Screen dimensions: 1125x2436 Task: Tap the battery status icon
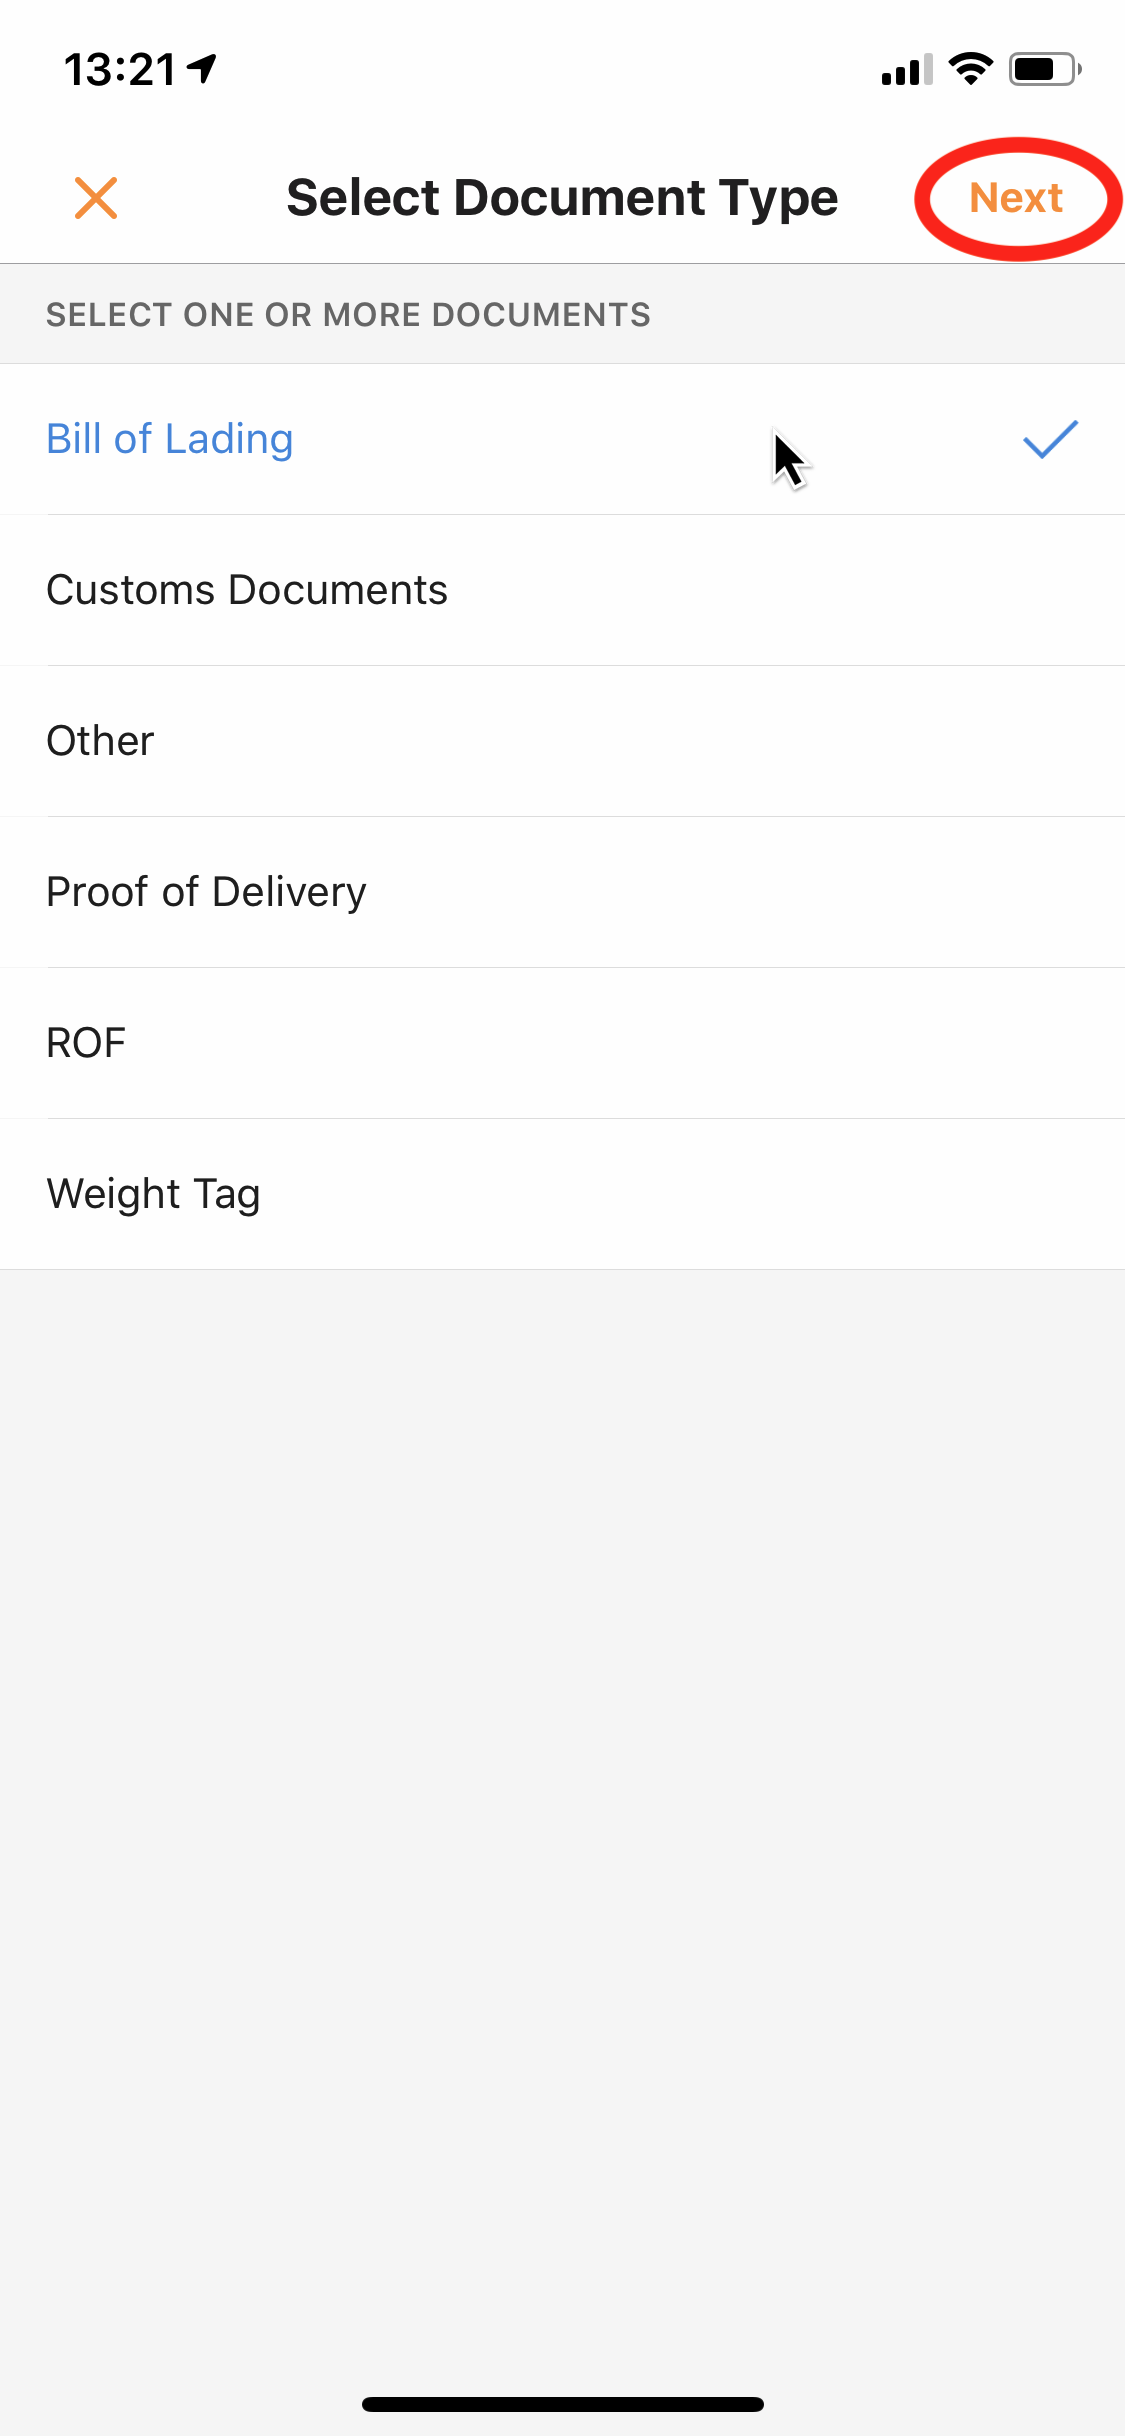[1044, 70]
